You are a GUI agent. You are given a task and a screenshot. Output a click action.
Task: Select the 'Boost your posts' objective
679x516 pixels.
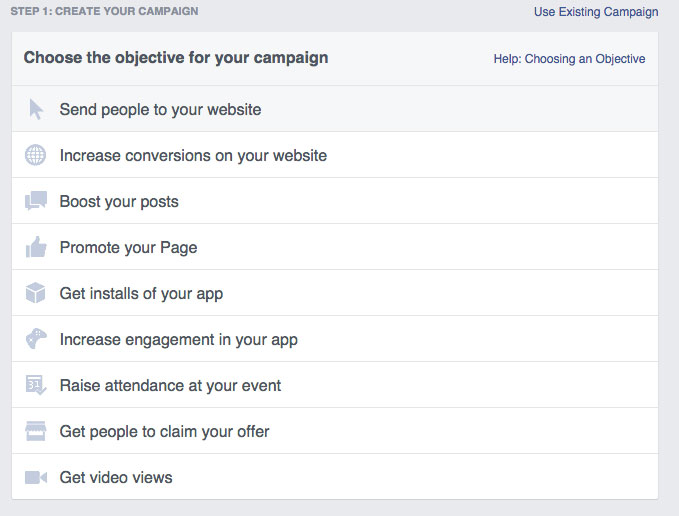[335, 201]
